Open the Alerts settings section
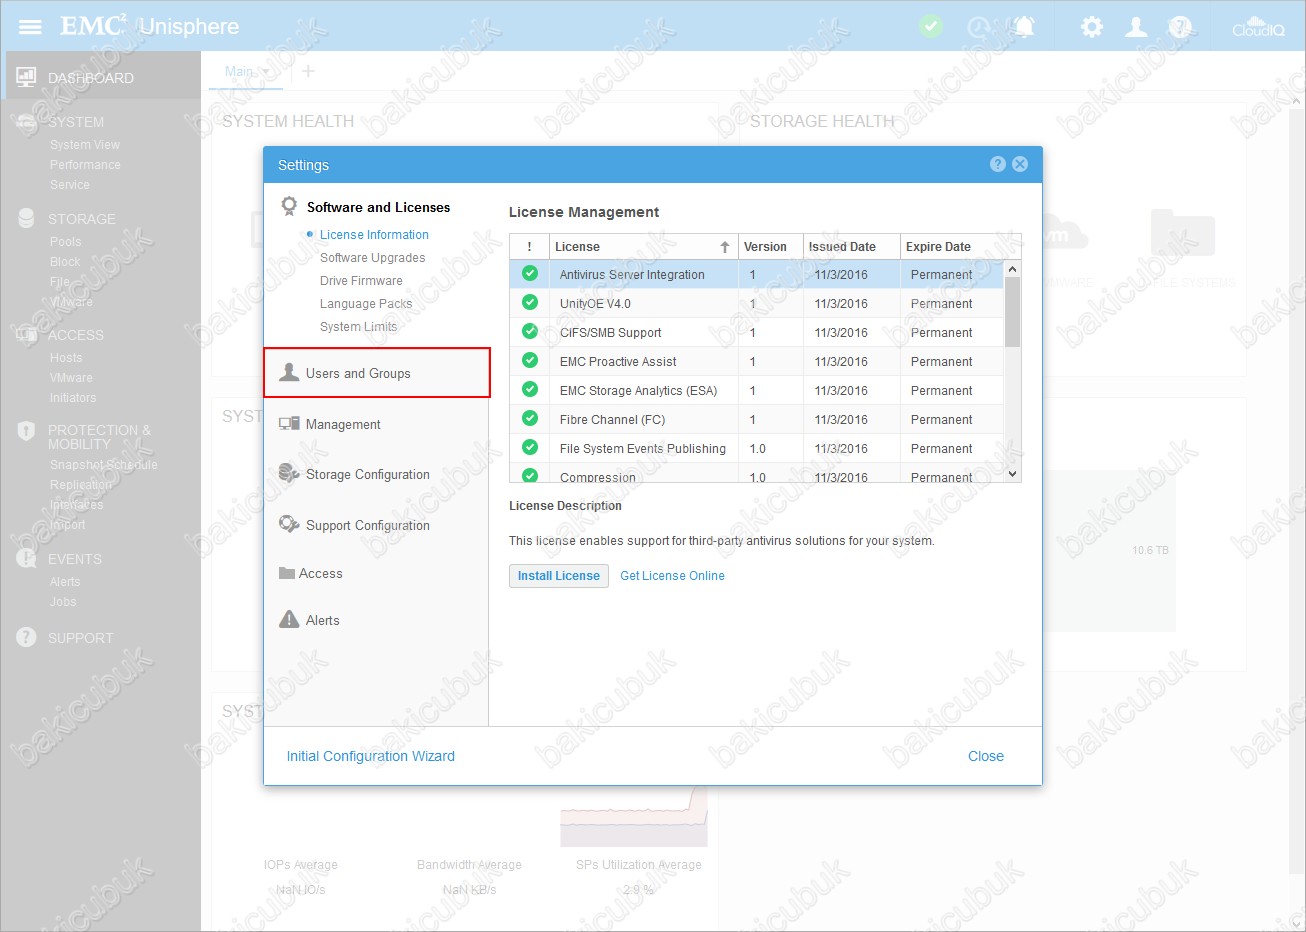This screenshot has height=932, width=1306. pos(323,620)
